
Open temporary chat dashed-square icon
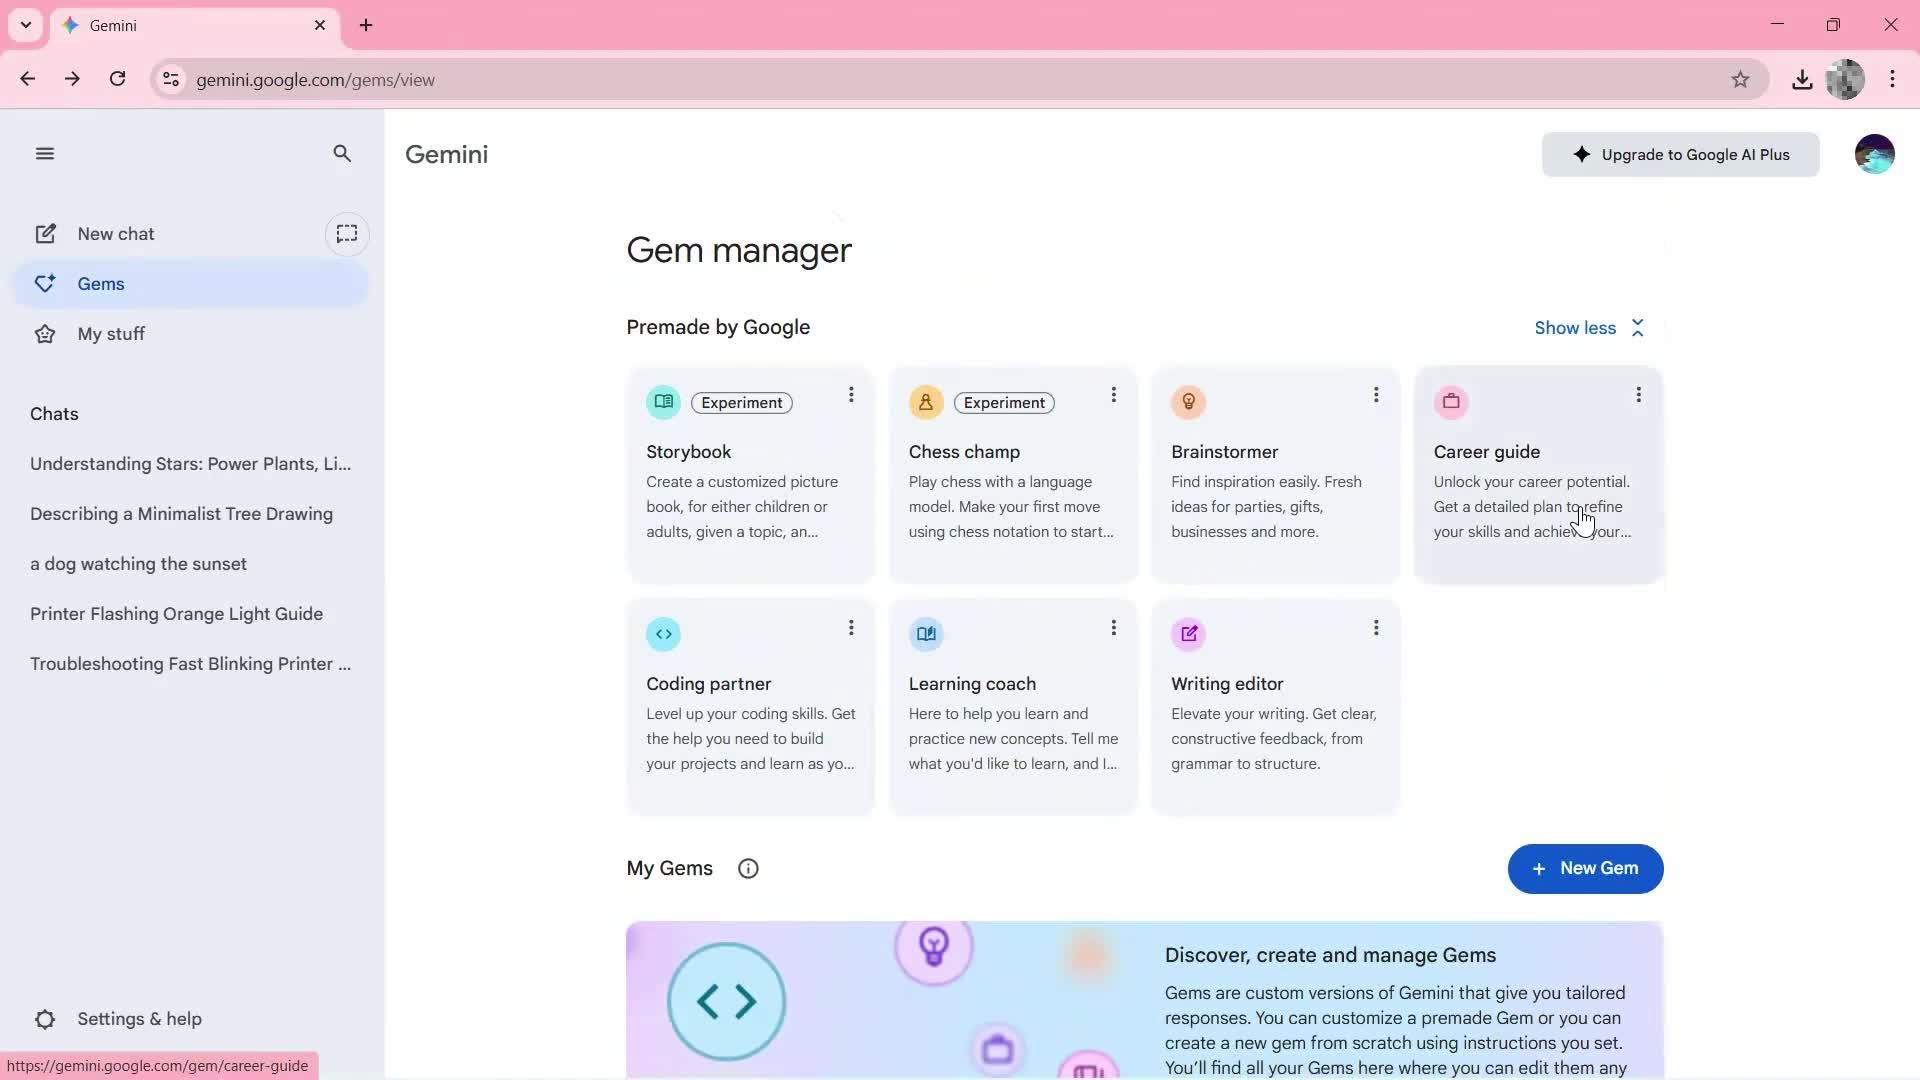(347, 234)
